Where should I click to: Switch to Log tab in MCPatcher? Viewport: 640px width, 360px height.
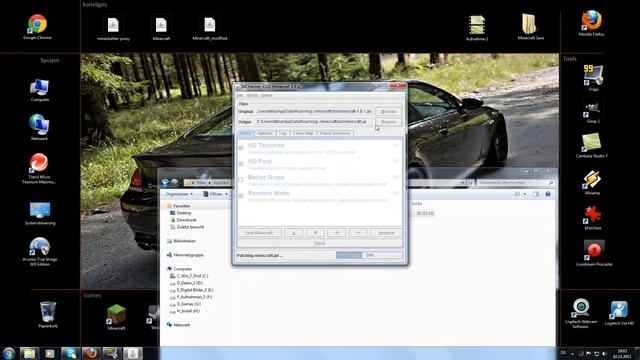(282, 133)
